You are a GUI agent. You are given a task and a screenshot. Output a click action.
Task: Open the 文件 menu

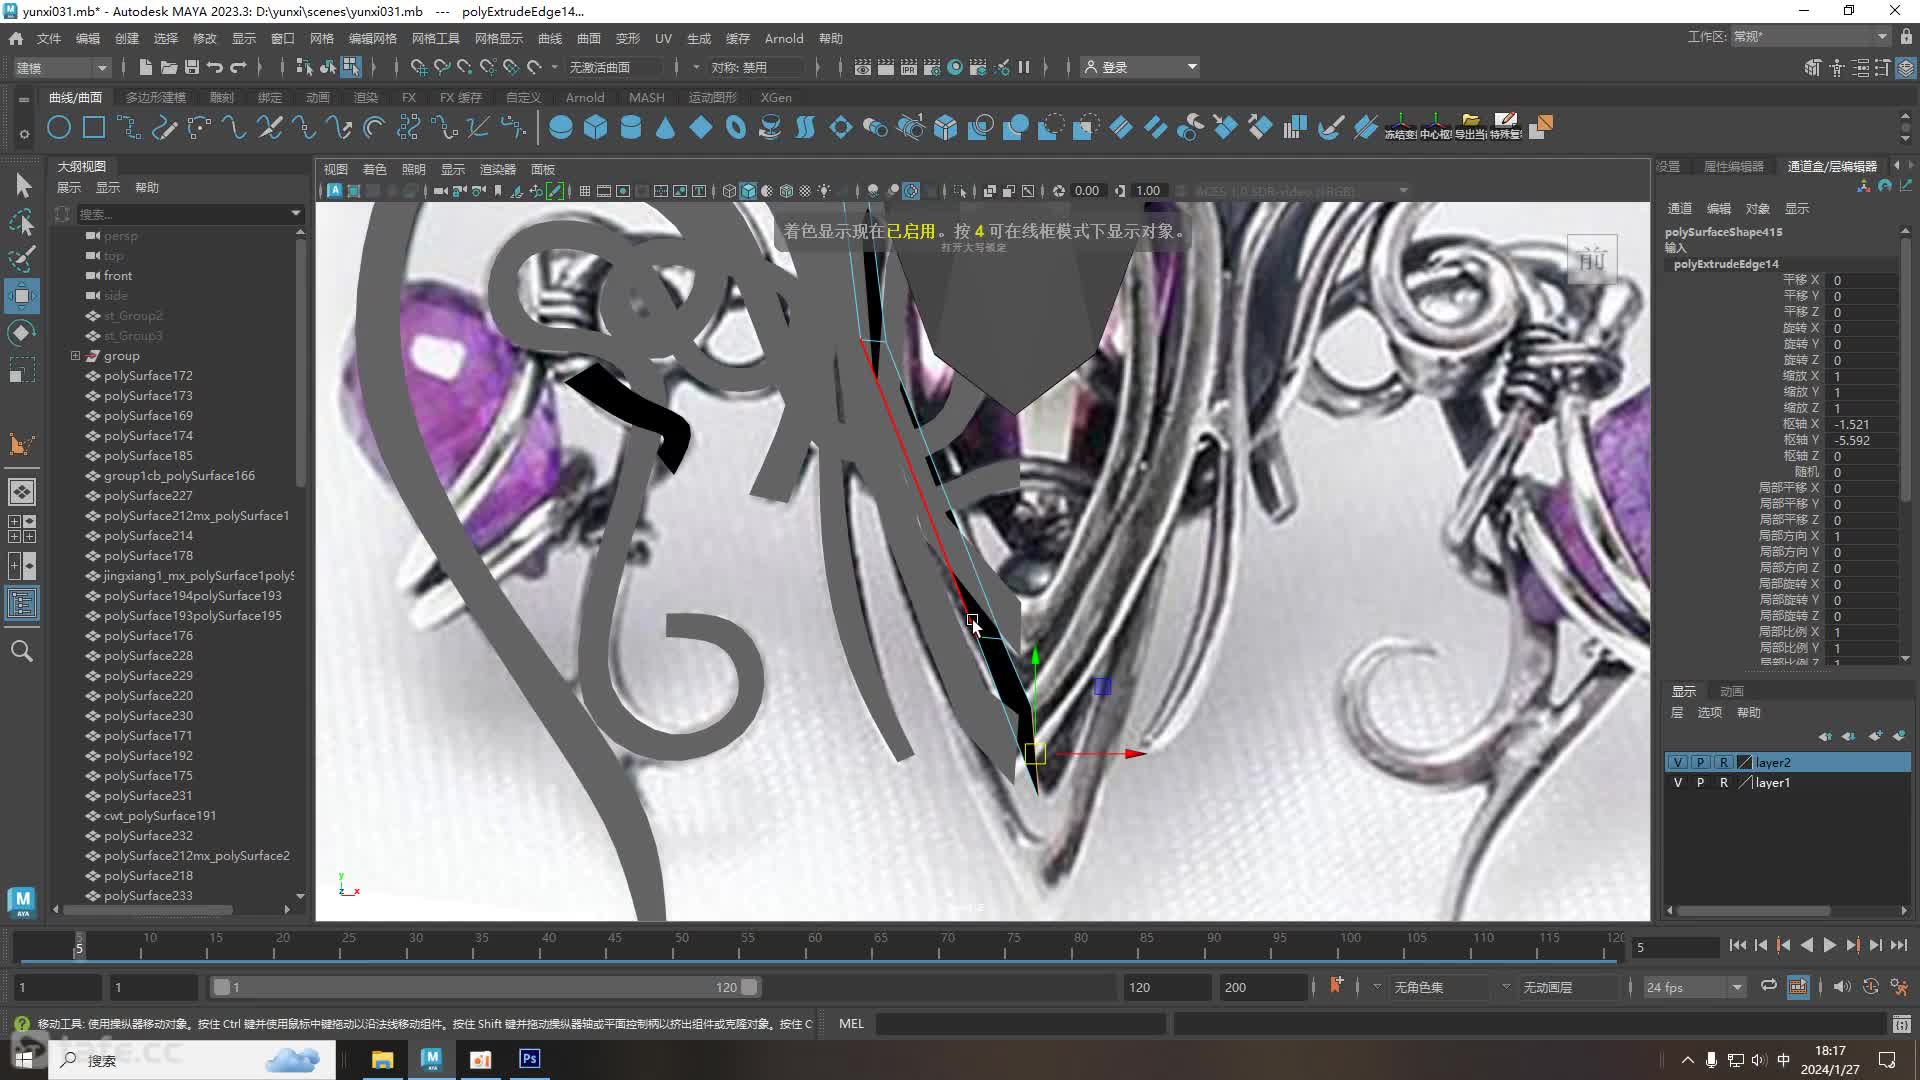(48, 38)
